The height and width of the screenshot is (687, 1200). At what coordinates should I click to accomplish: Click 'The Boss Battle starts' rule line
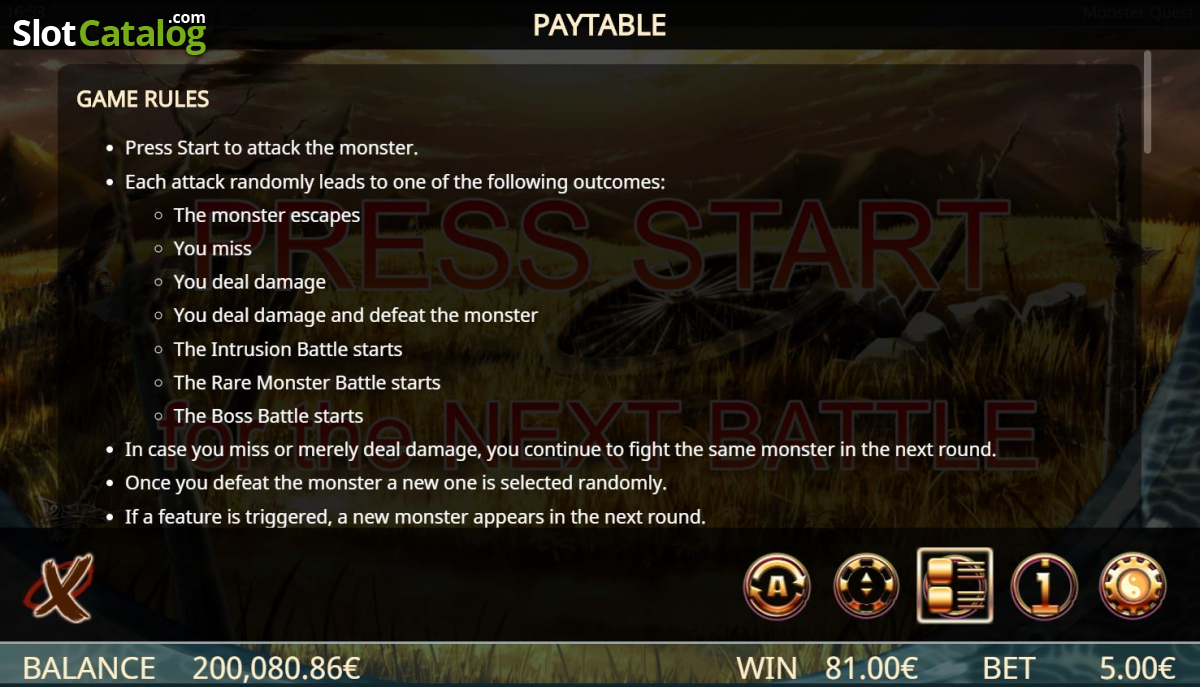coord(268,416)
